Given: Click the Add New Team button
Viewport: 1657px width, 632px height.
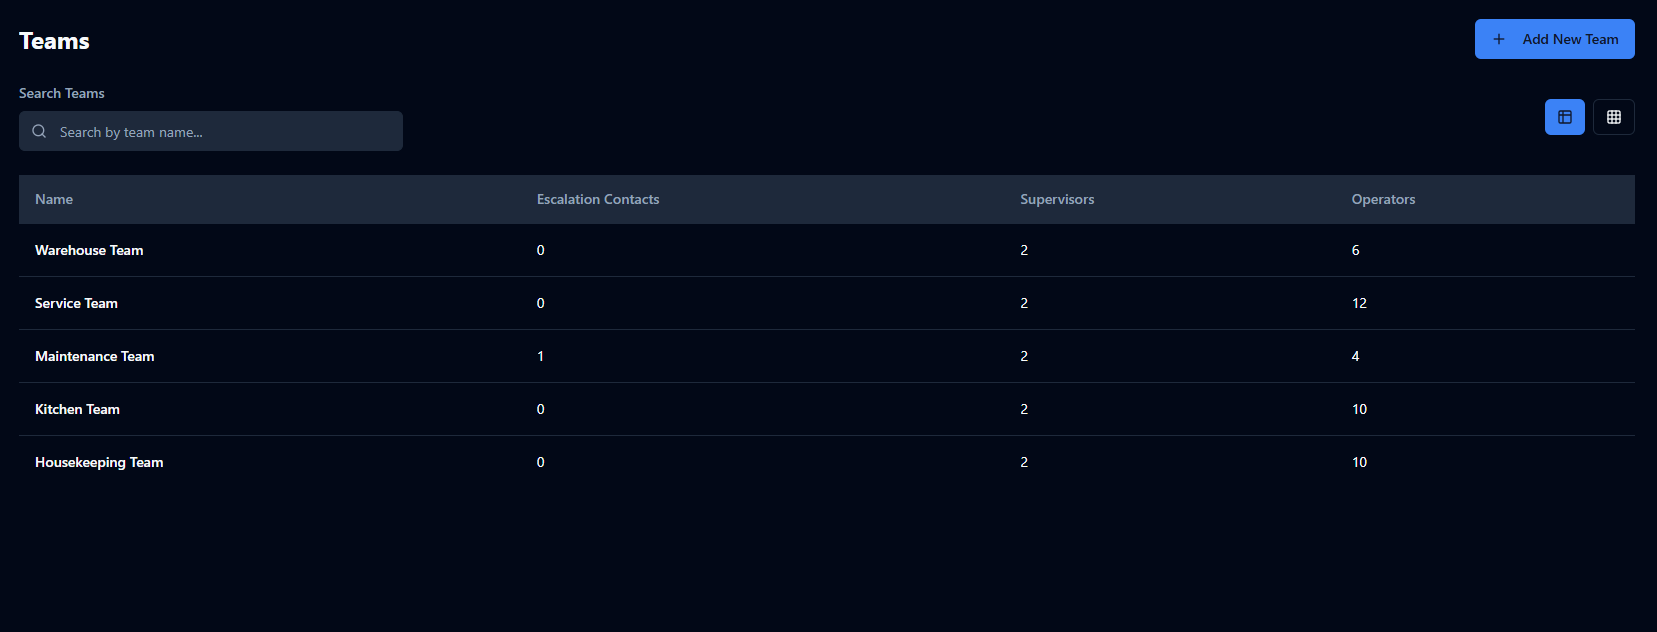Looking at the screenshot, I should pyautogui.click(x=1554, y=39).
